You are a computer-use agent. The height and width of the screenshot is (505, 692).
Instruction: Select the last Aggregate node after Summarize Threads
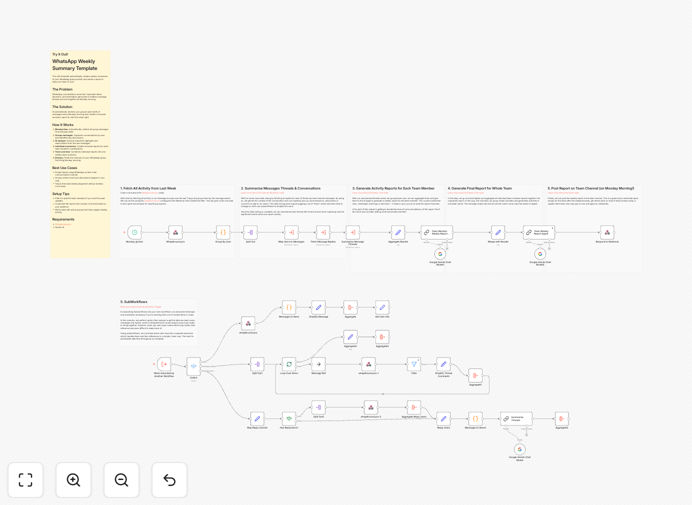pyautogui.click(x=562, y=418)
